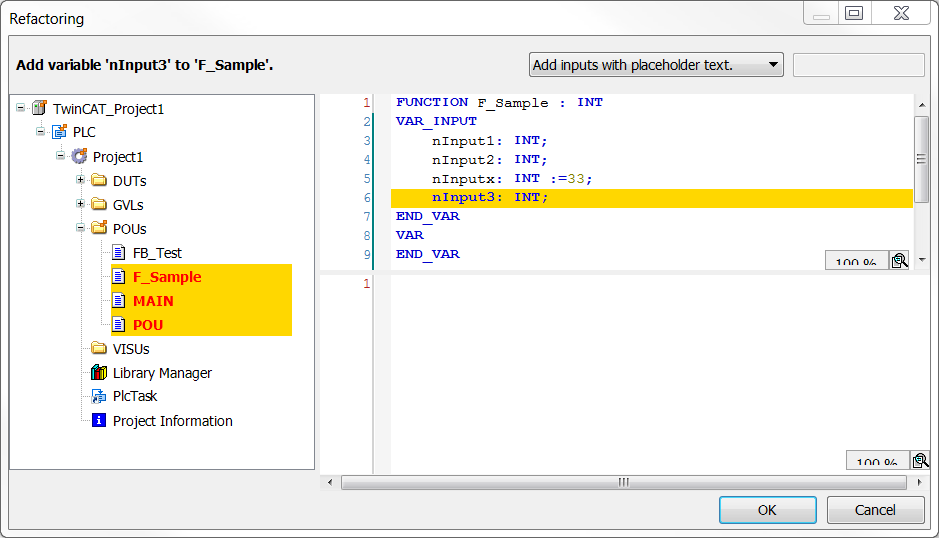Click the Cancel button
Screen dimensions: 939x538
(876, 510)
